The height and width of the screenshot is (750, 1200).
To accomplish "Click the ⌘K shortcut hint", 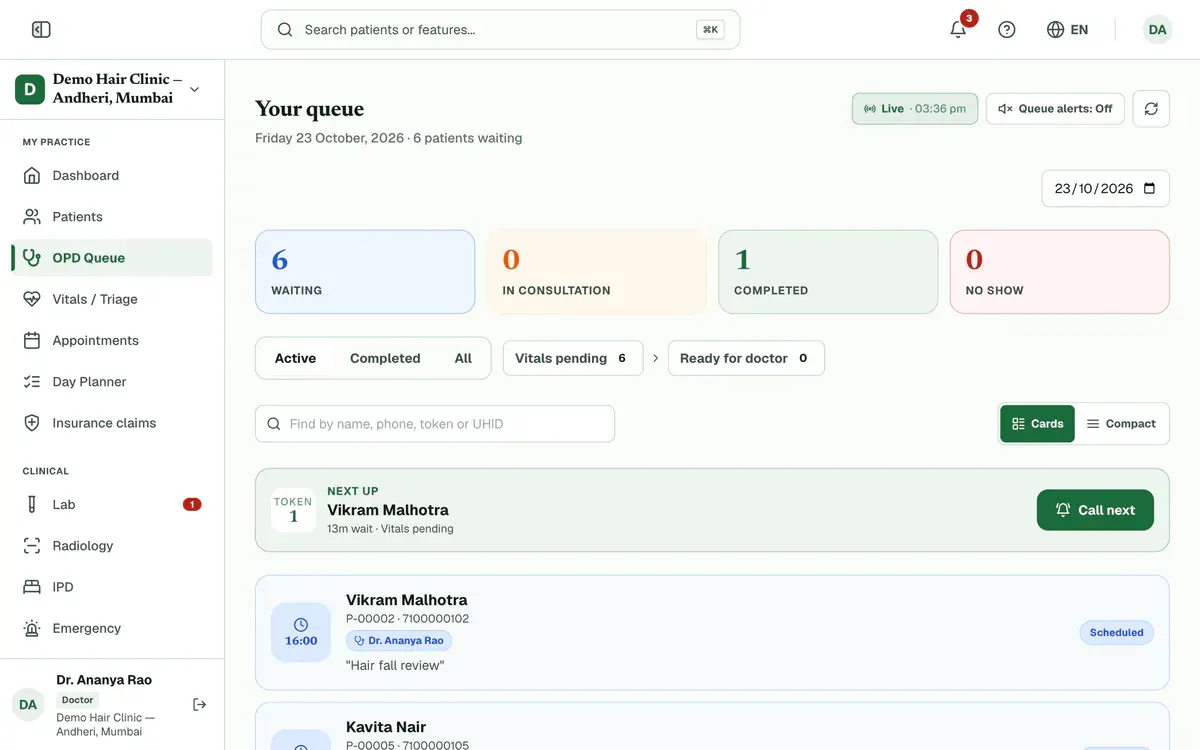I will pos(710,30).
